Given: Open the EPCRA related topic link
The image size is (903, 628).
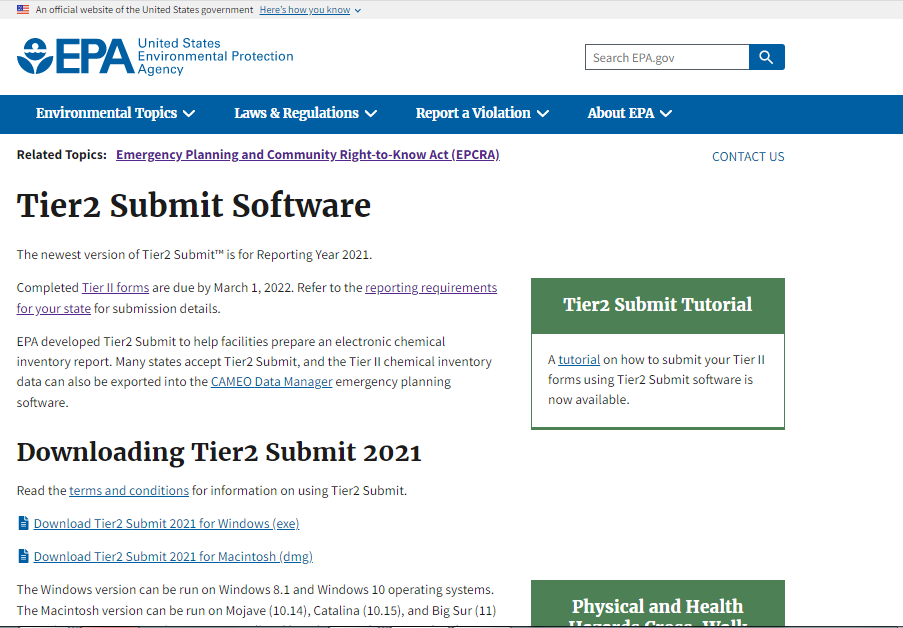Looking at the screenshot, I should (308, 154).
